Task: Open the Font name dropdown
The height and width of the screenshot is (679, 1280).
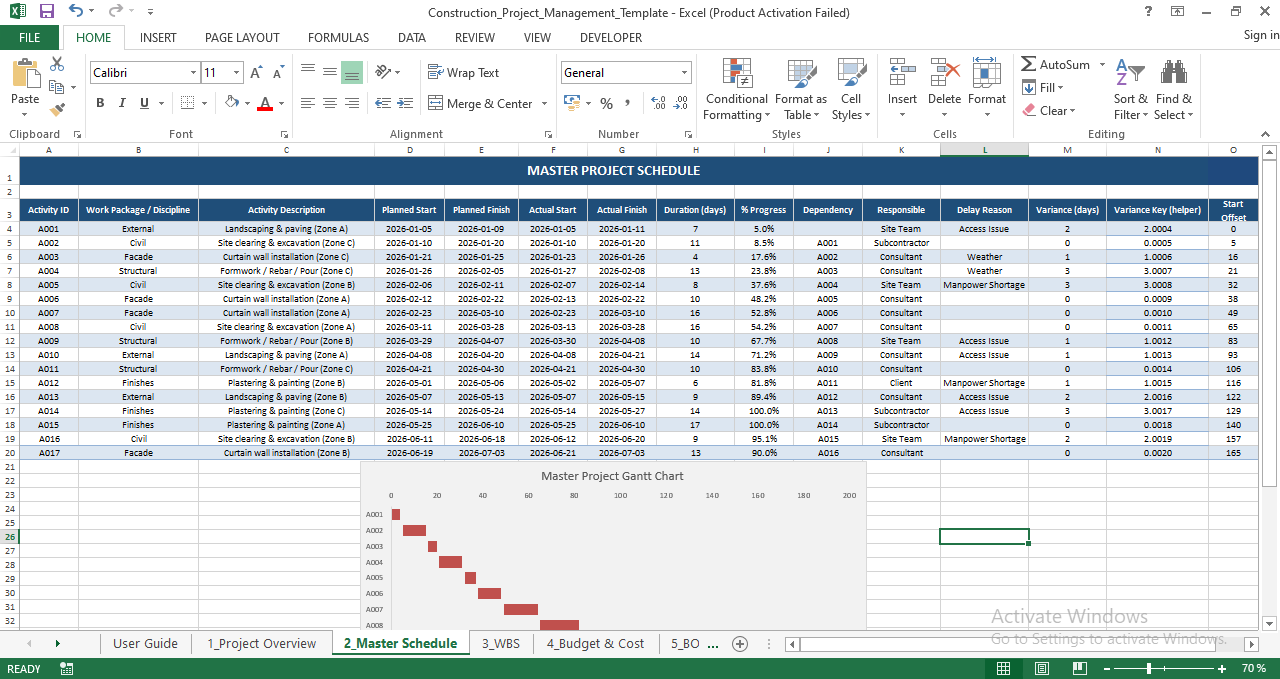Action: 196,72
